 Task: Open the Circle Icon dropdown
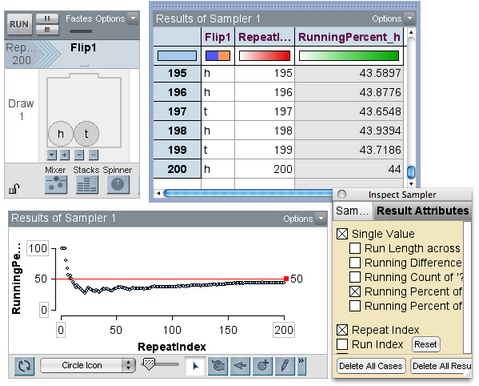88,365
